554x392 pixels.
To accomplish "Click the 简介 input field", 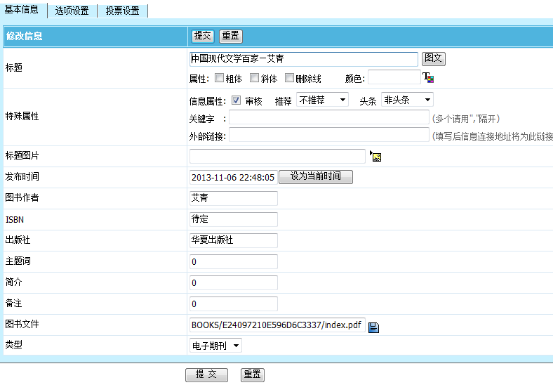I will [x=233, y=283].
